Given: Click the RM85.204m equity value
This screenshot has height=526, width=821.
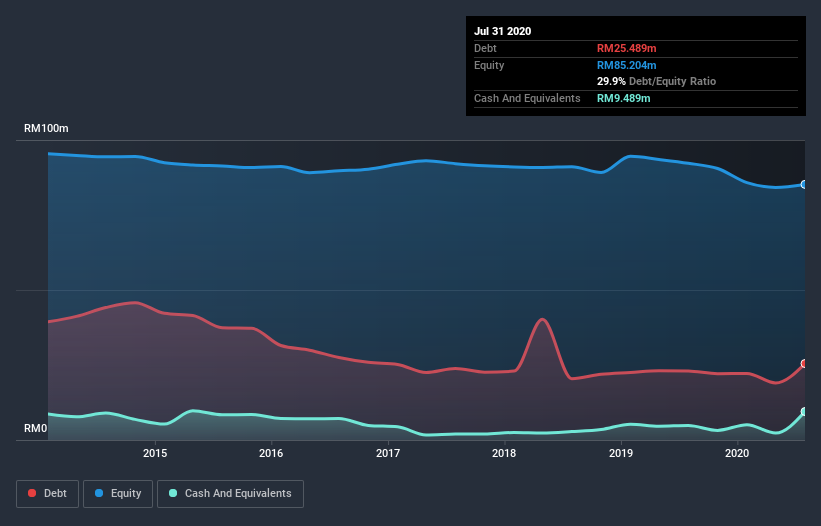Looking at the screenshot, I should (627, 65).
